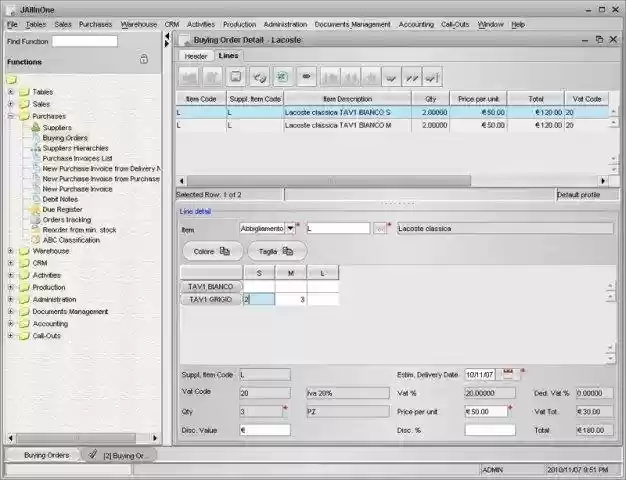The image size is (626, 480).
Task: Click the TAV1 GRIGIO size M cell
Action: click(x=291, y=300)
